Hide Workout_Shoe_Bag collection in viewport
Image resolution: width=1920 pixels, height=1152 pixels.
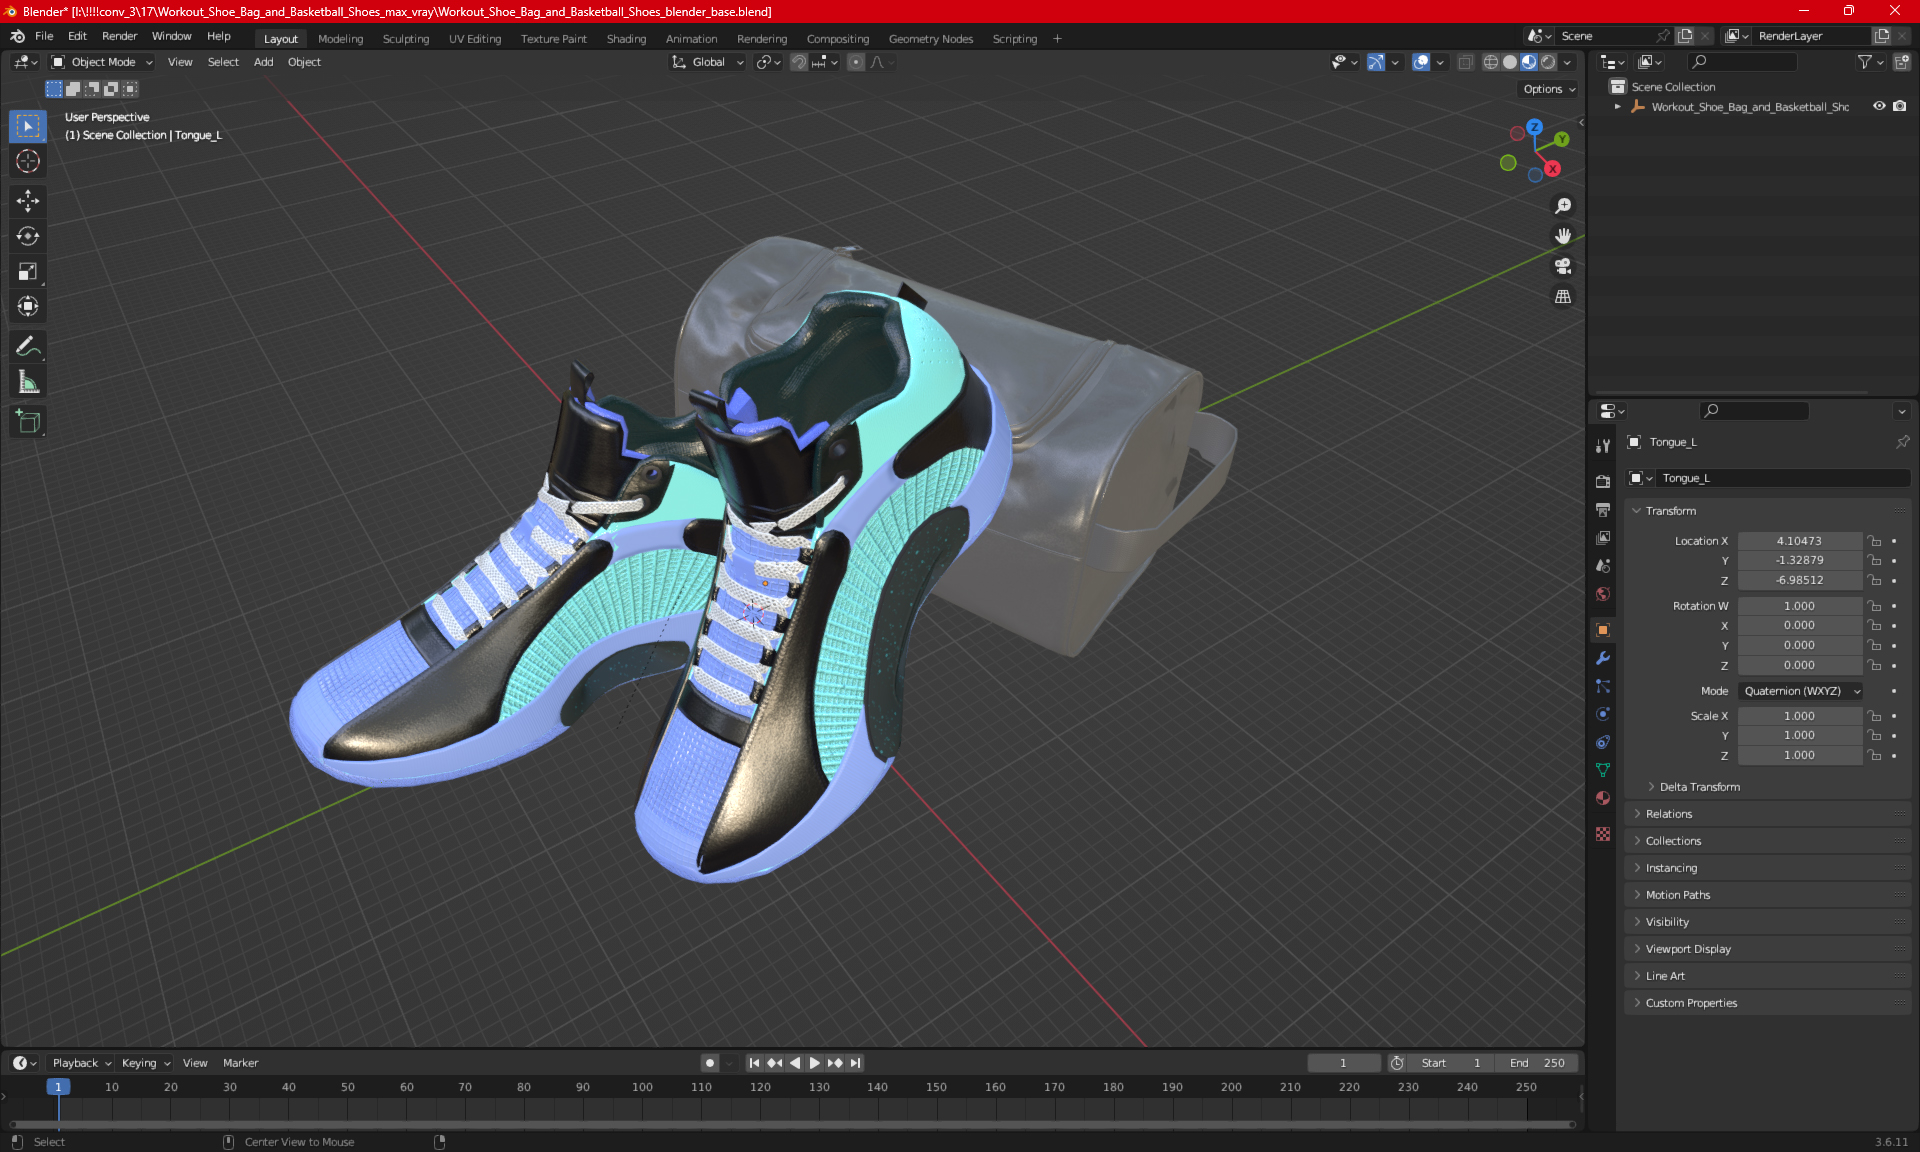pos(1879,106)
